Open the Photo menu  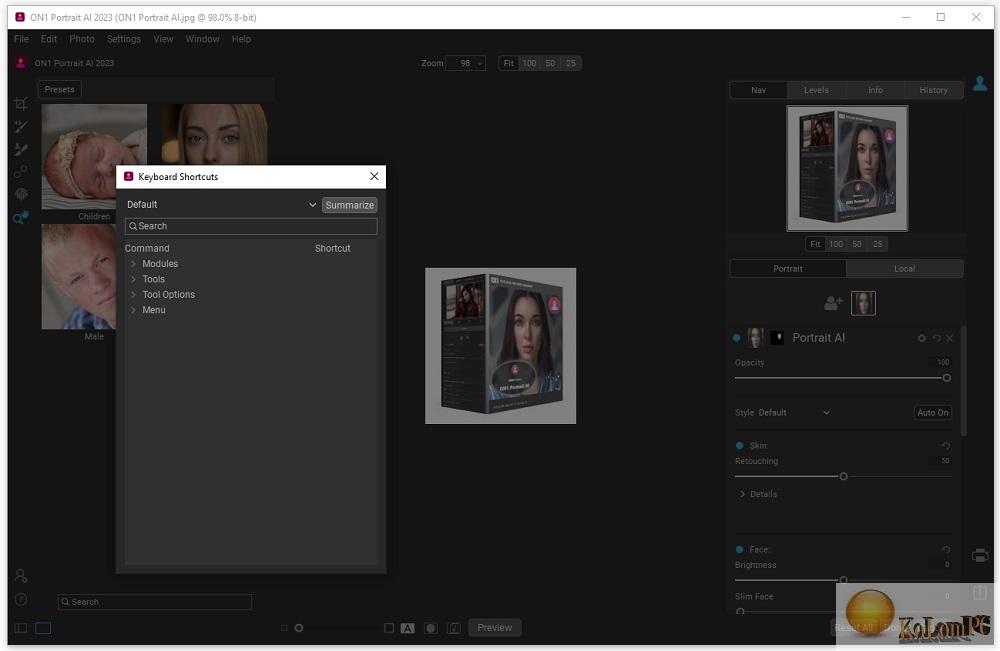click(x=82, y=39)
